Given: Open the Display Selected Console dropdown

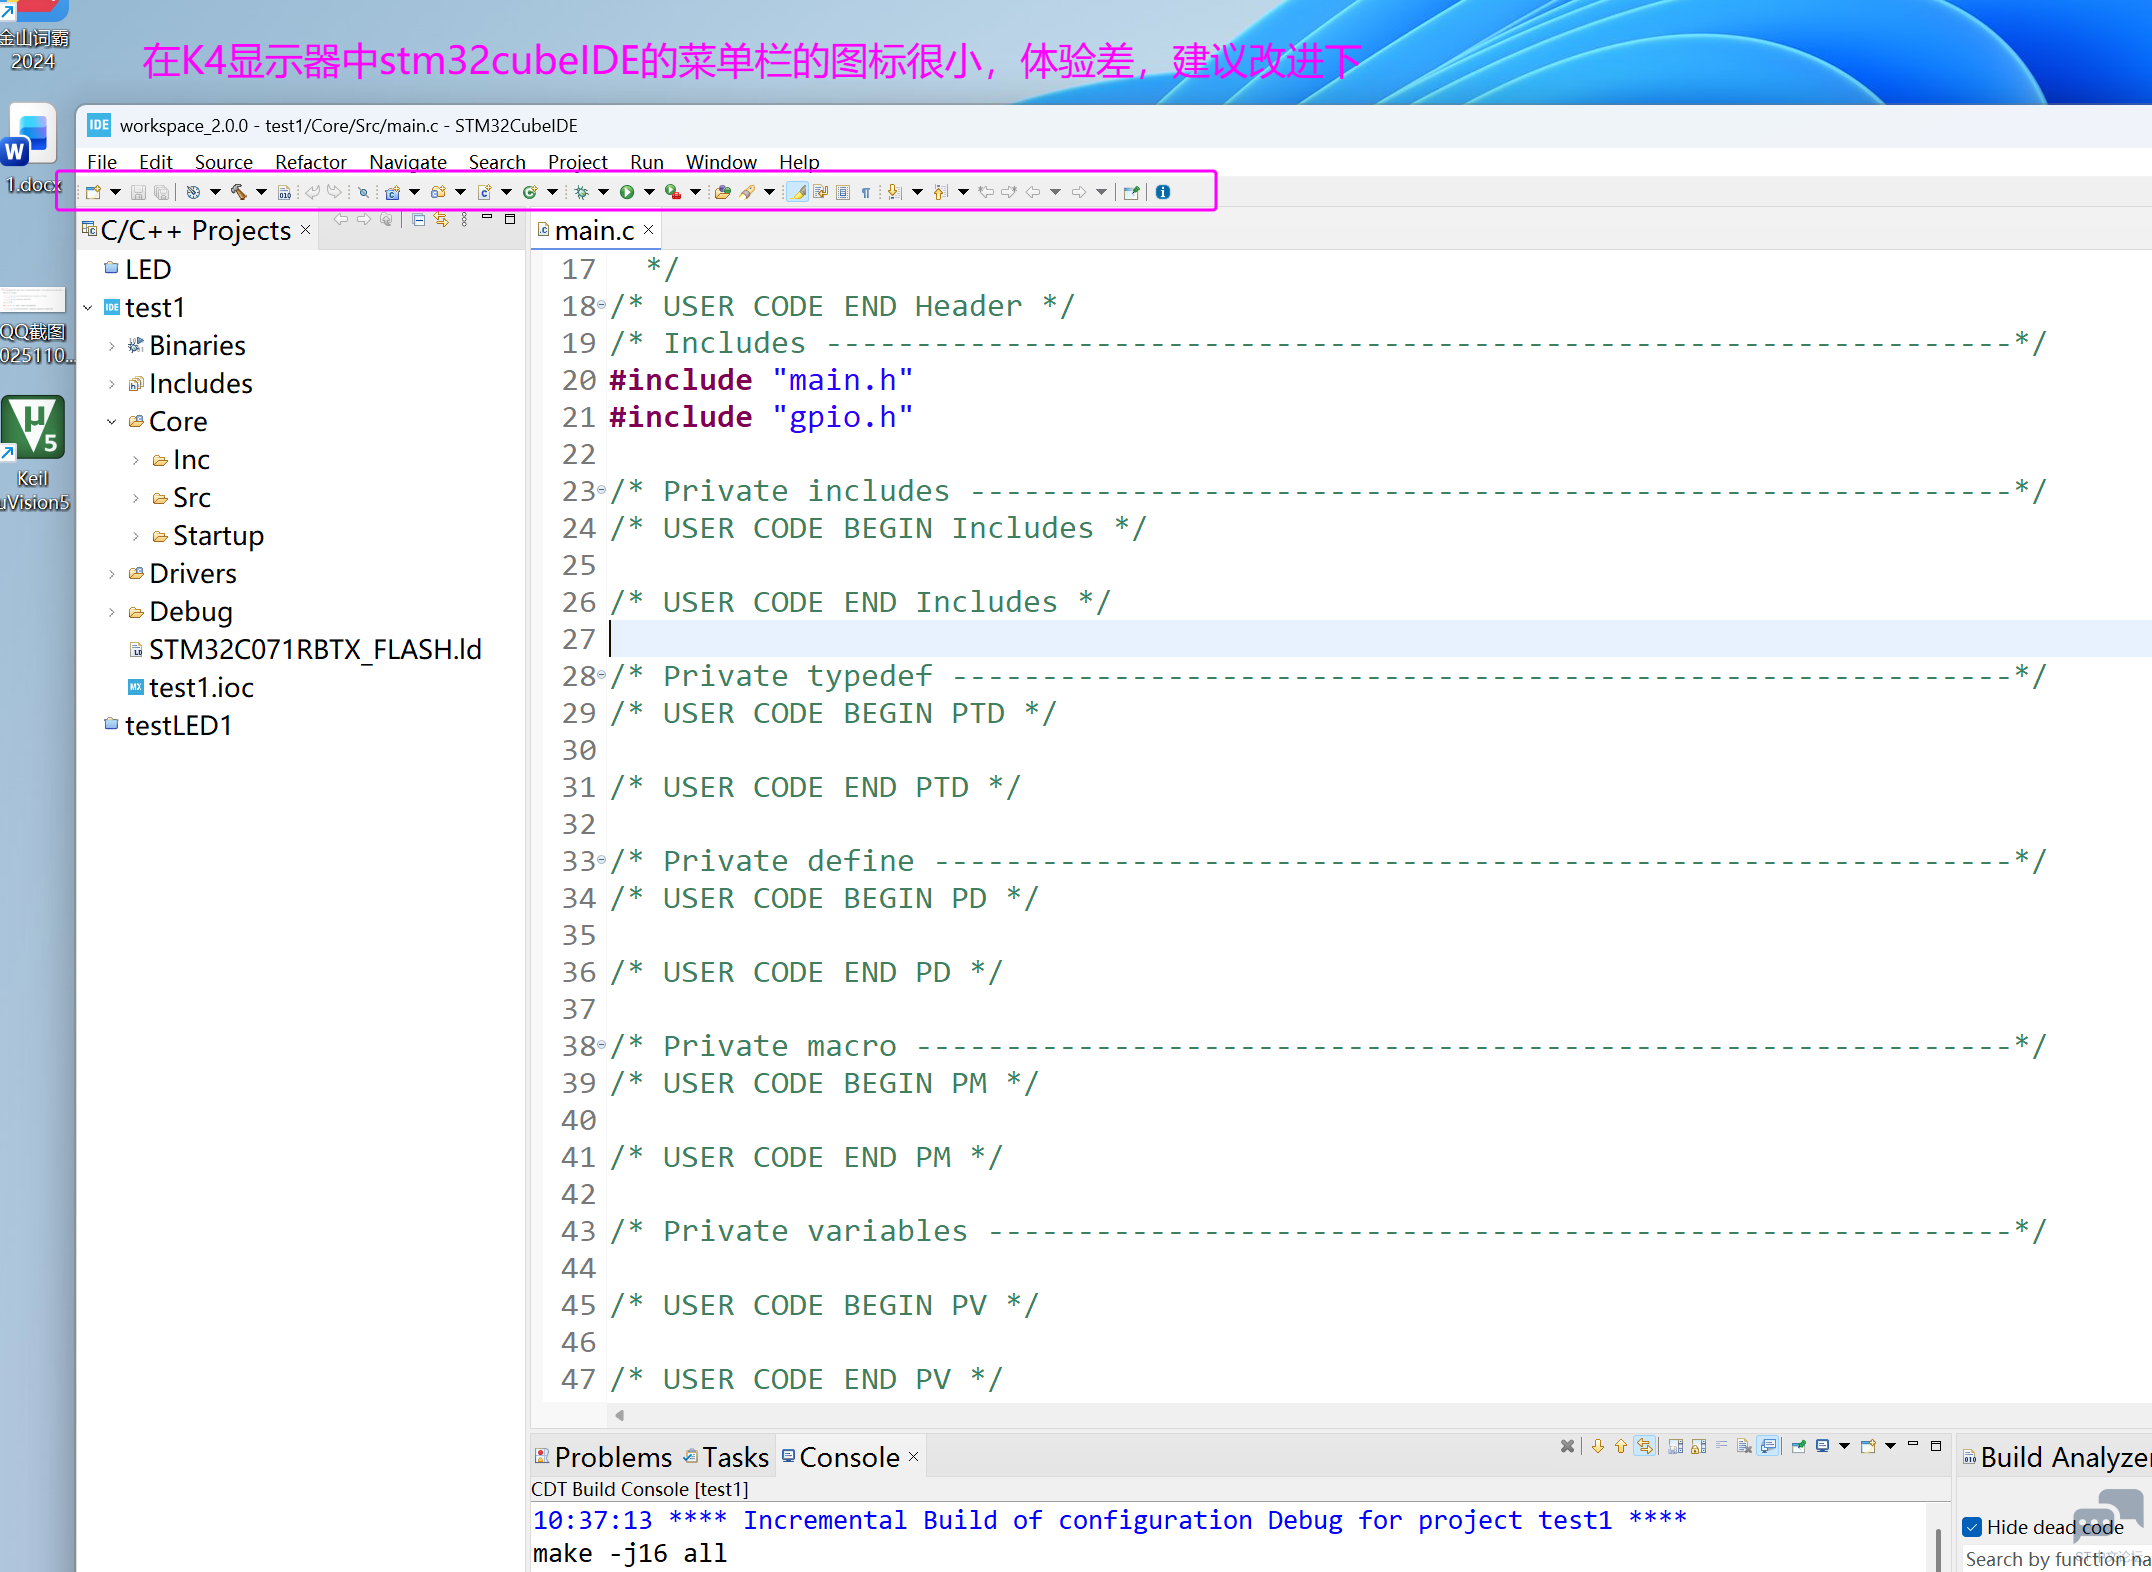Looking at the screenshot, I should tap(1845, 1446).
